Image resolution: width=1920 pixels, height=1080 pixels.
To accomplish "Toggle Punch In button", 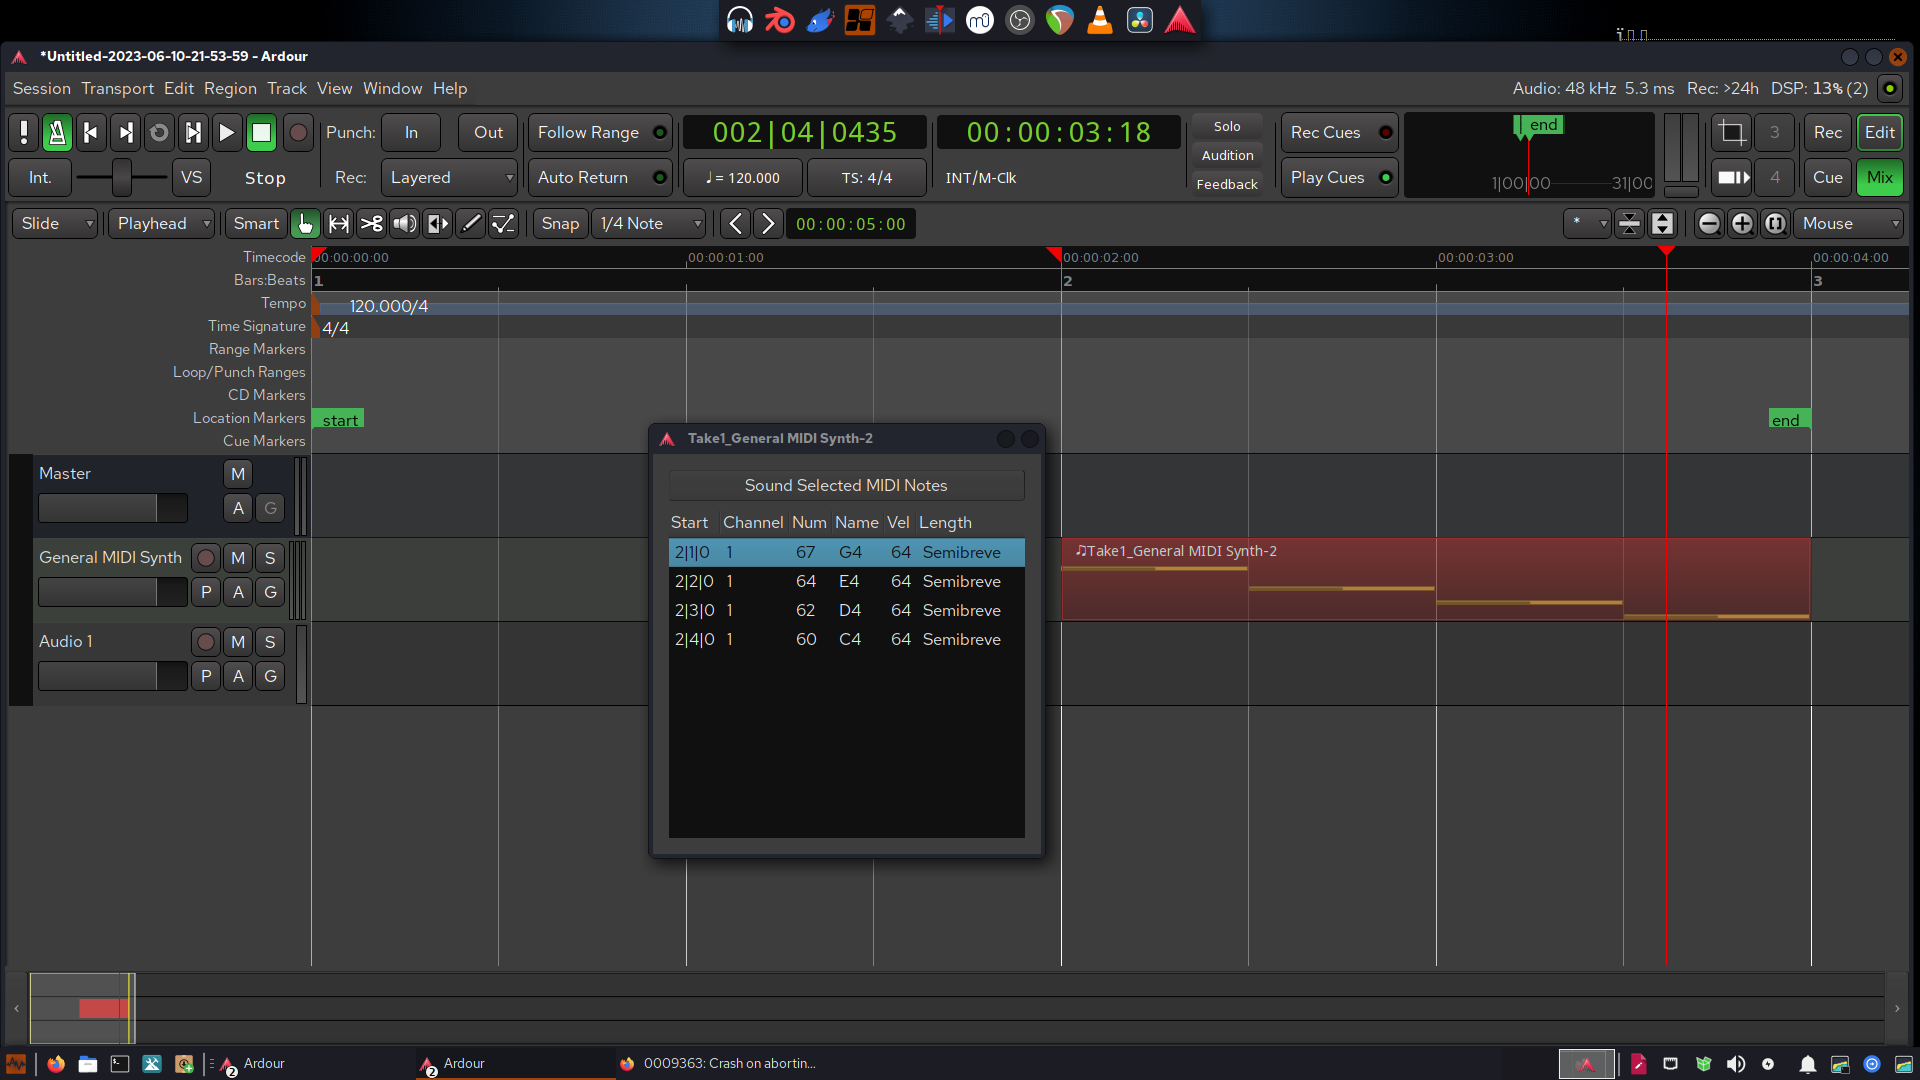I will point(413,132).
